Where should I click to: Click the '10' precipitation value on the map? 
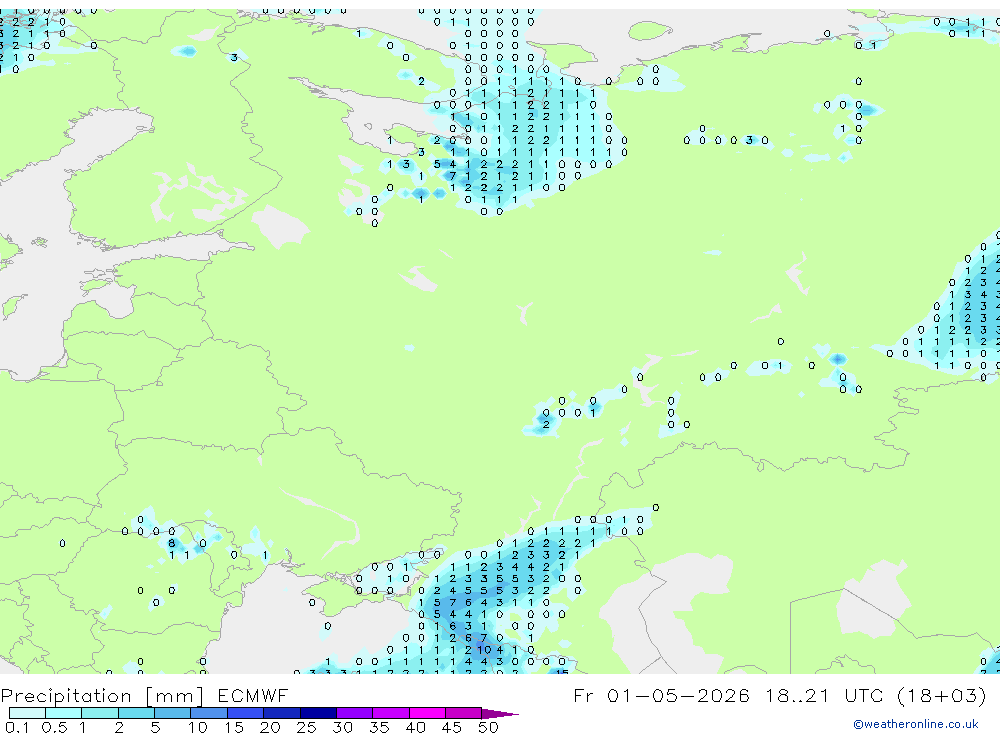click(485, 650)
